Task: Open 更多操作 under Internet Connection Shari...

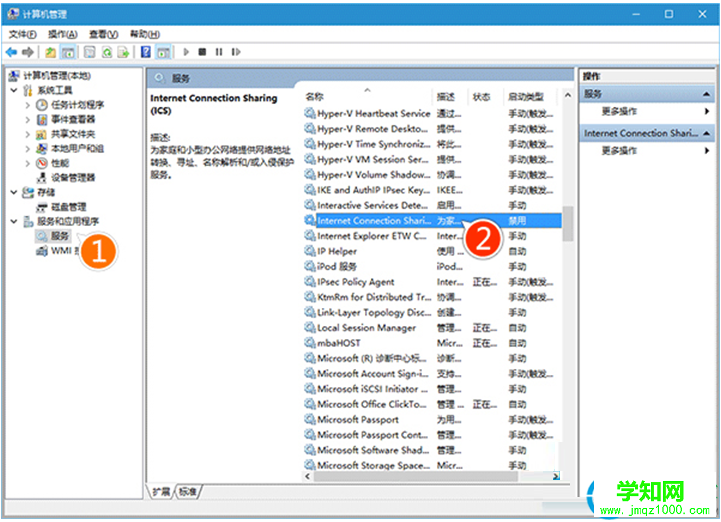Action: click(619, 151)
